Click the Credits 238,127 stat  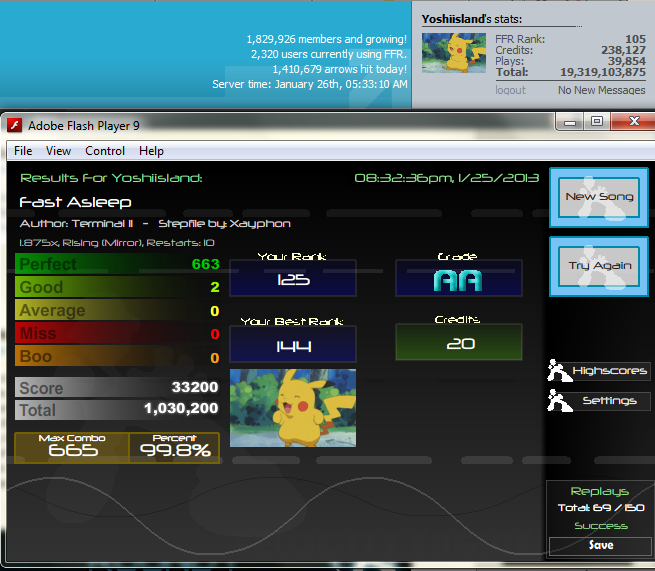pos(570,50)
